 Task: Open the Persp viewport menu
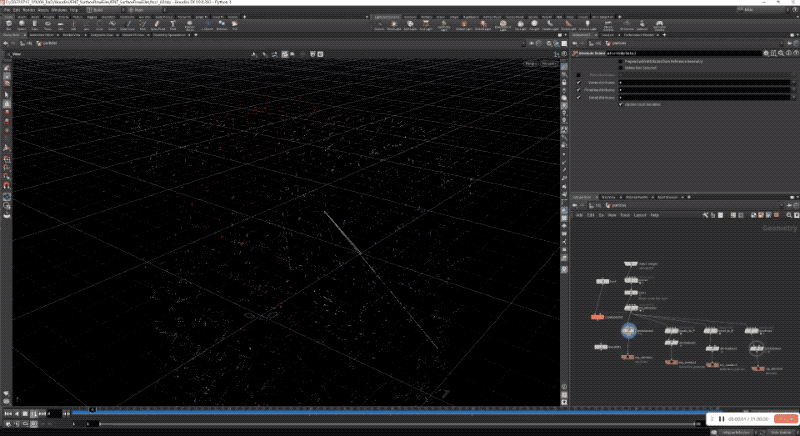(531, 63)
